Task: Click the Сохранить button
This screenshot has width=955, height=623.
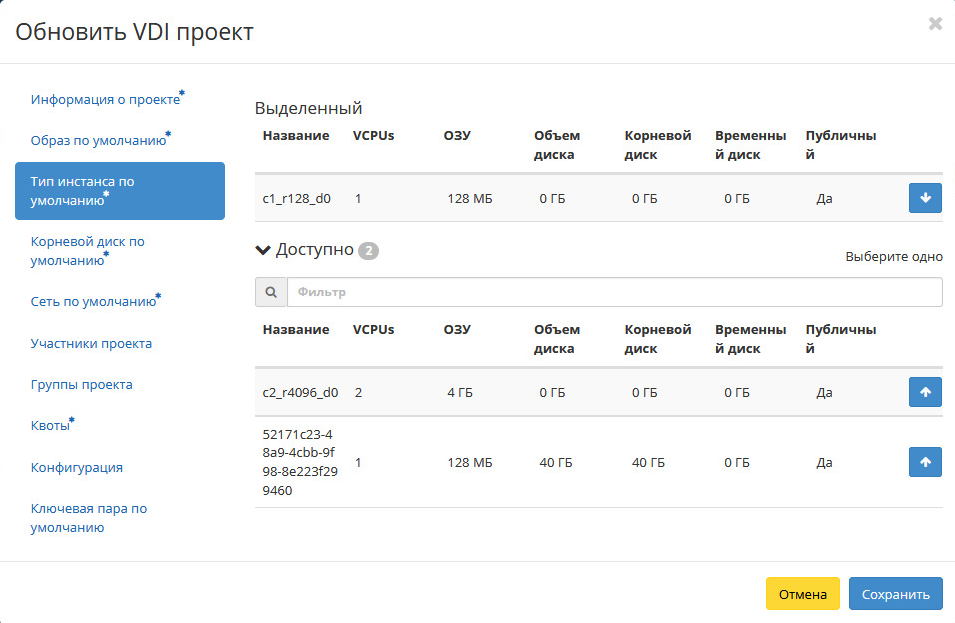Action: 896,594
